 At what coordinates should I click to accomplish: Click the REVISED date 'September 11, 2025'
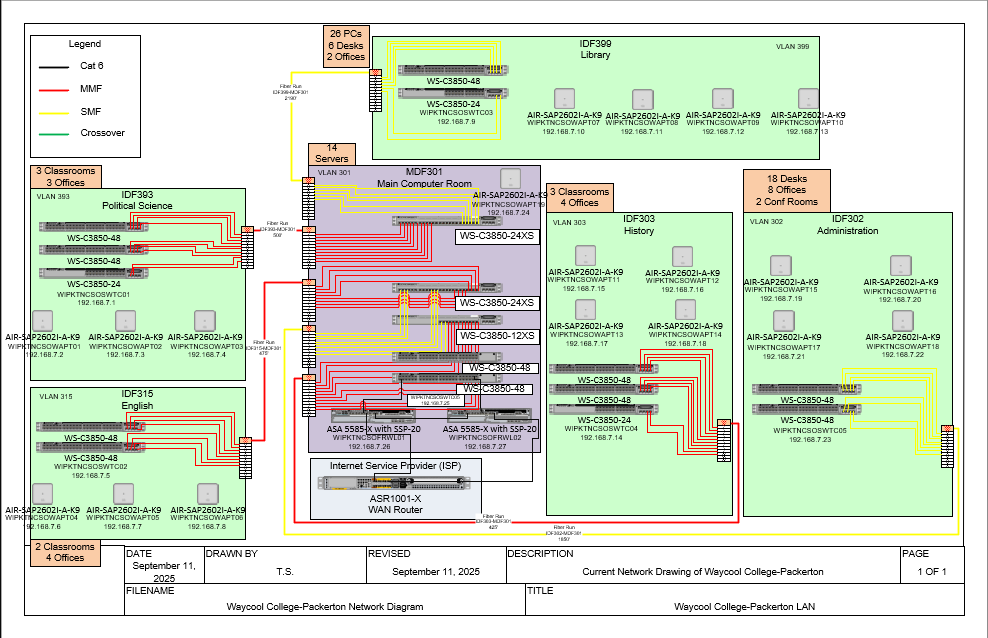(x=436, y=572)
